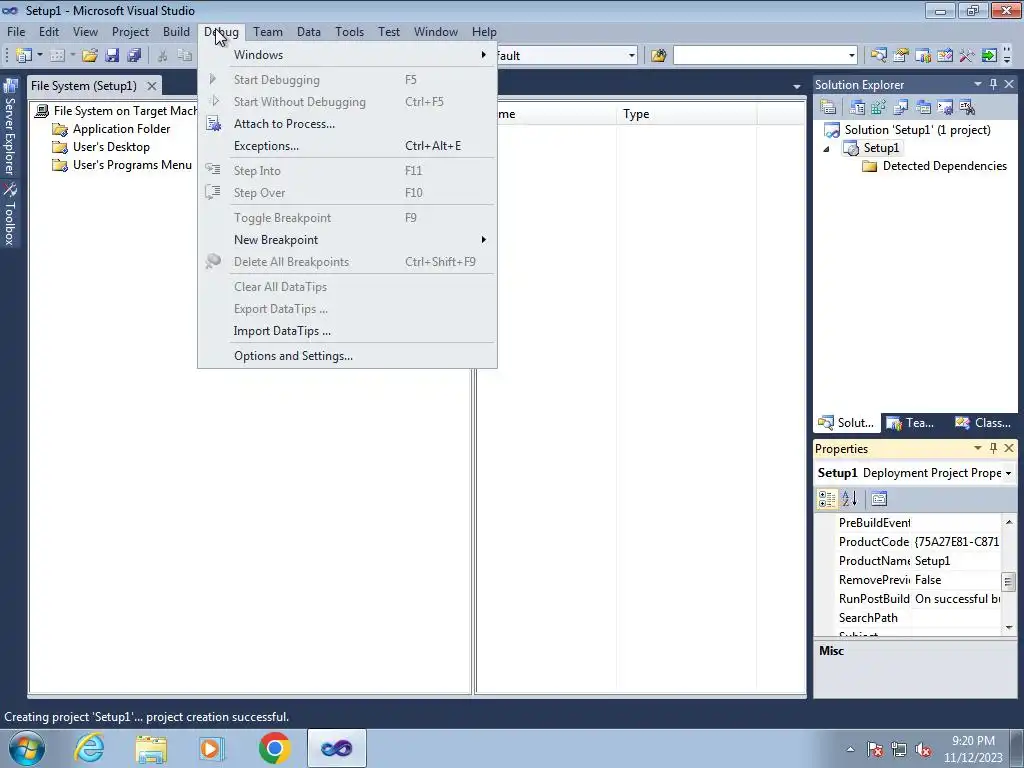The image size is (1024, 768).
Task: Open the solution configuration dropdown
Action: point(632,56)
